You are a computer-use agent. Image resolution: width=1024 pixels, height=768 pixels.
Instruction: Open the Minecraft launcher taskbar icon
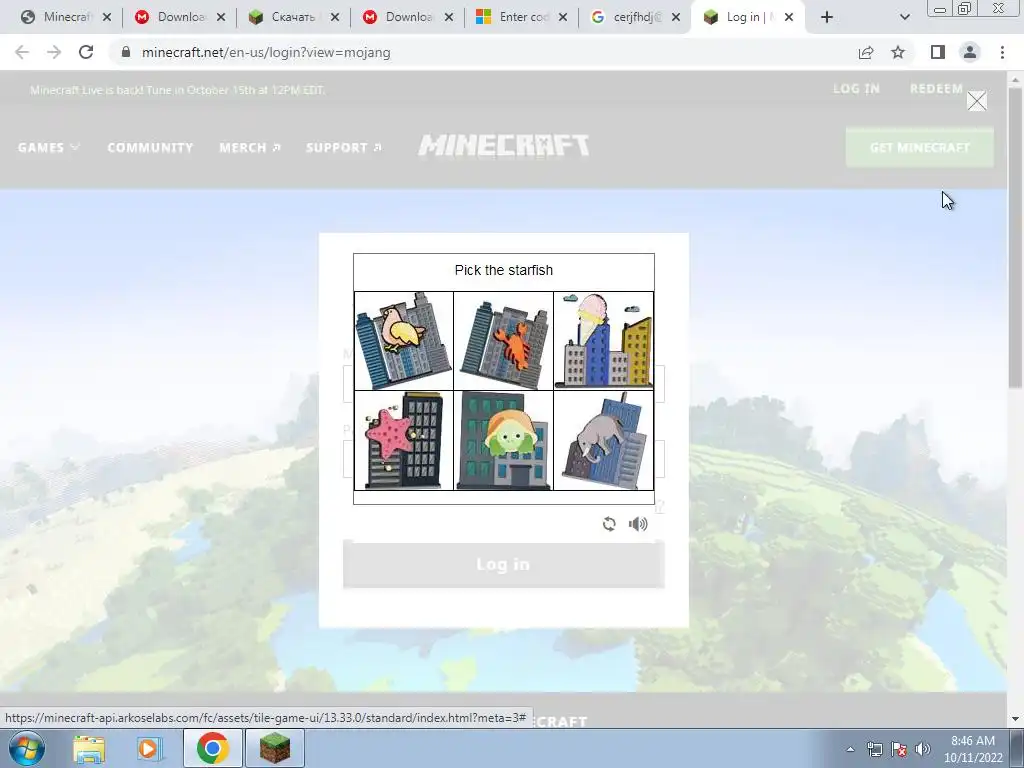coord(275,748)
